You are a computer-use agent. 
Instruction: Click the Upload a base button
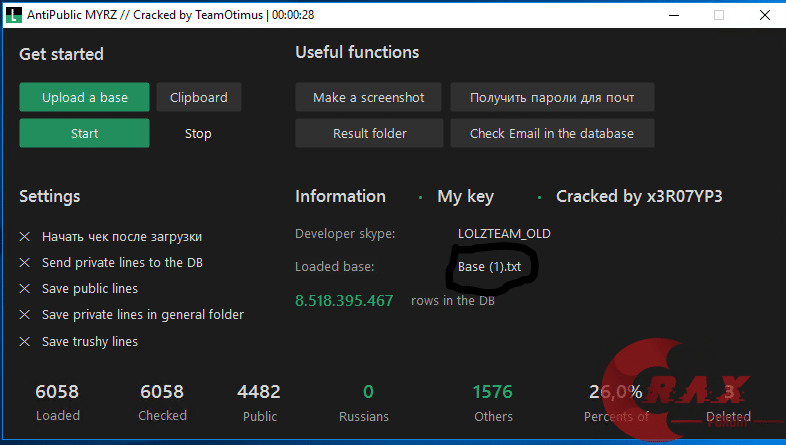(x=84, y=97)
